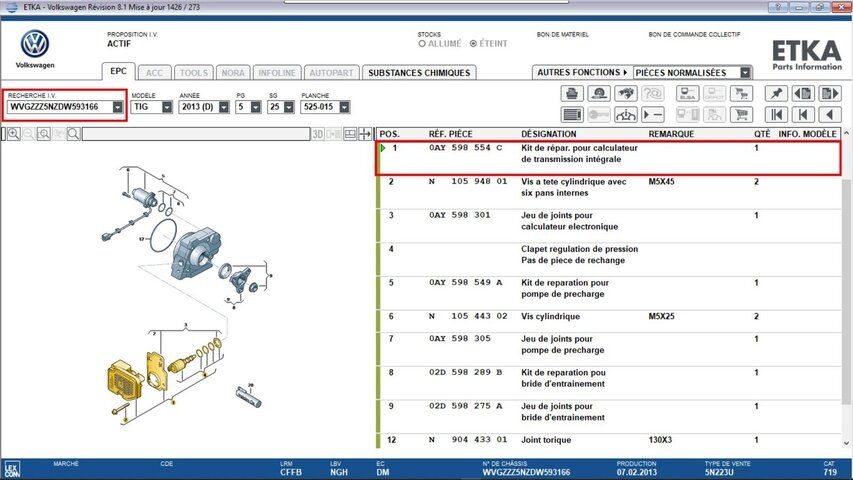Click the list view lines icon
Image resolution: width=853 pixels, height=480 pixels.
[572, 115]
